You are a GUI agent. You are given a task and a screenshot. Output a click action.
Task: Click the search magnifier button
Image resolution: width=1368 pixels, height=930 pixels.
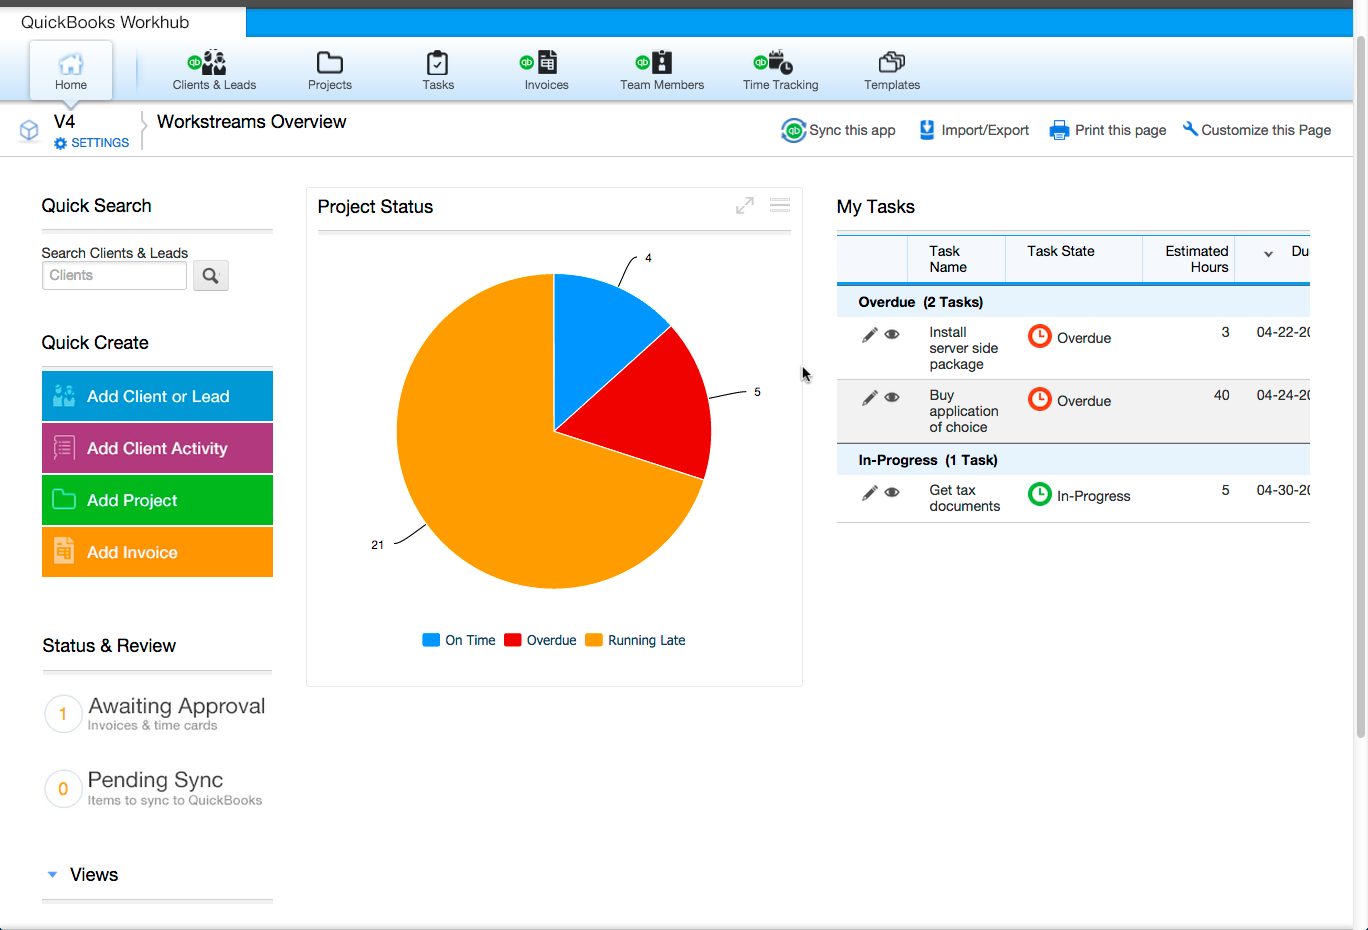tap(210, 276)
